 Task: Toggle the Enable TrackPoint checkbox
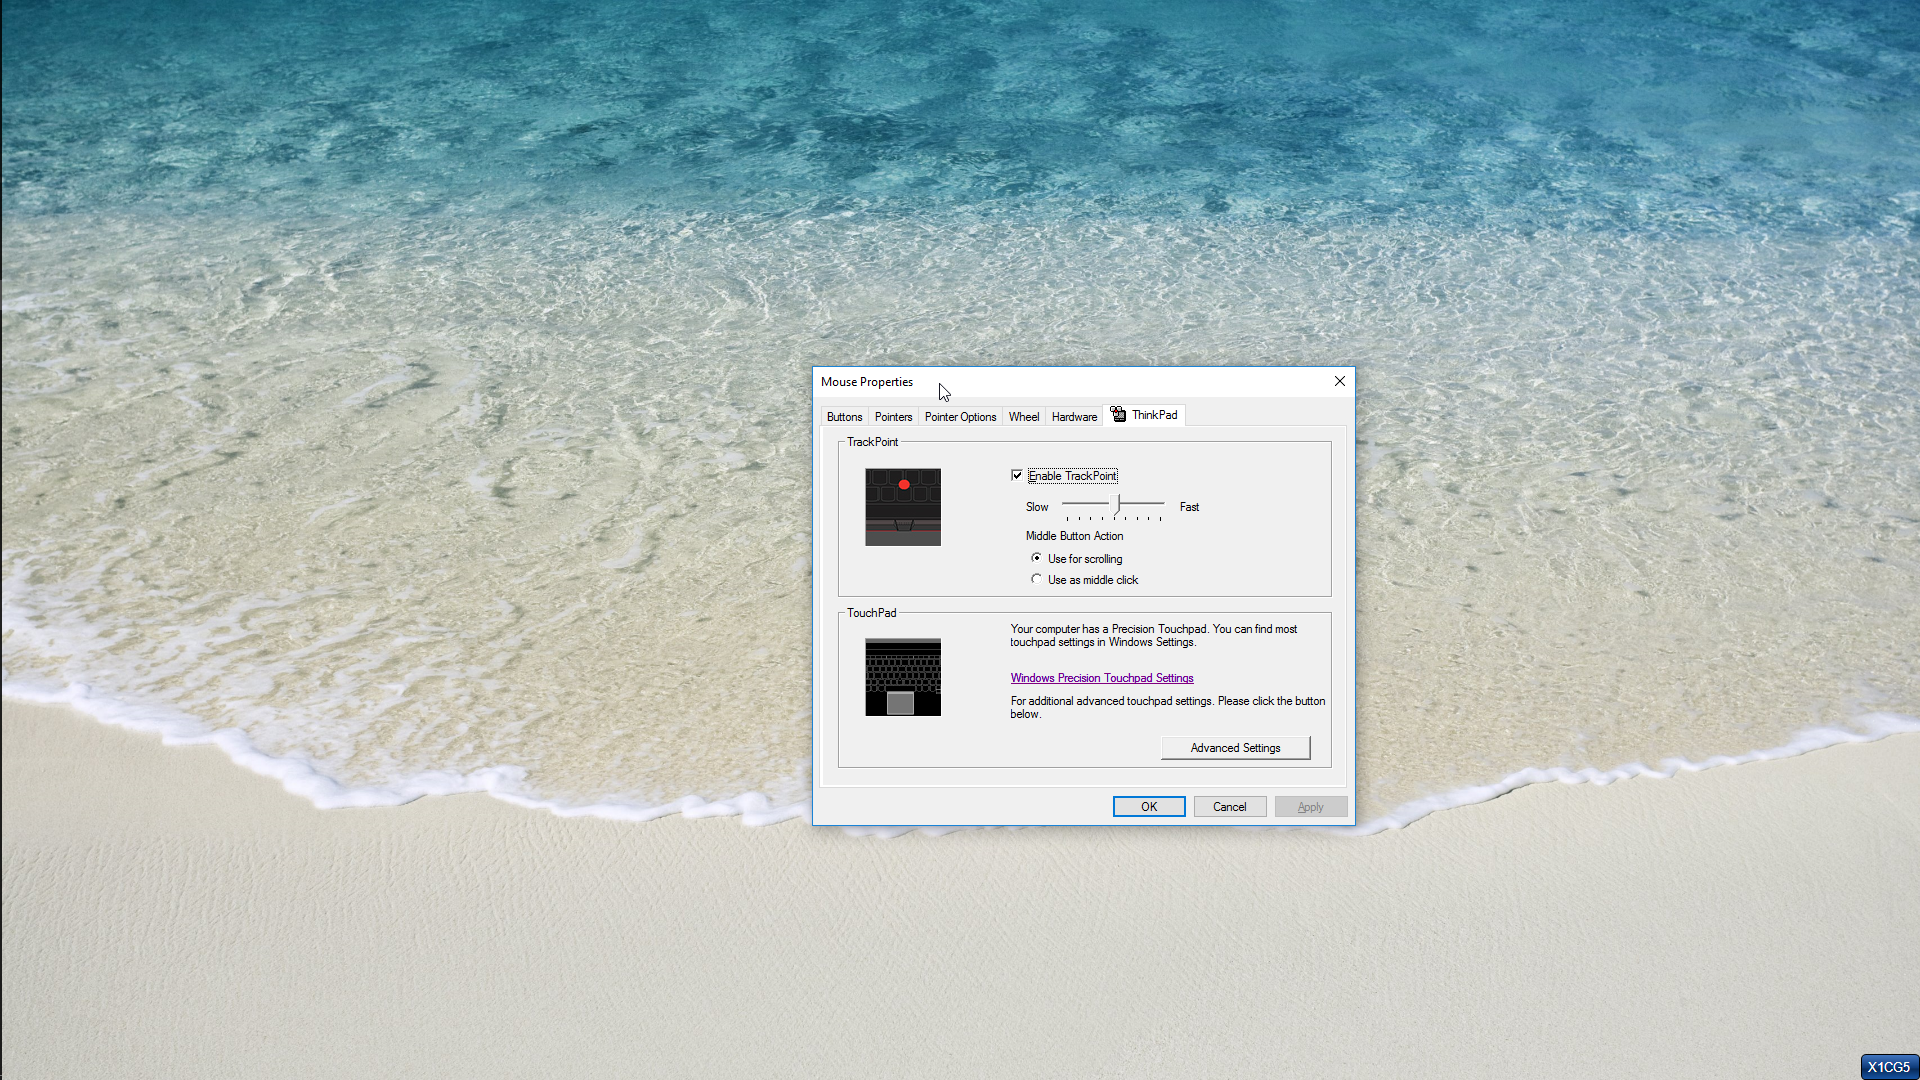click(x=1017, y=476)
